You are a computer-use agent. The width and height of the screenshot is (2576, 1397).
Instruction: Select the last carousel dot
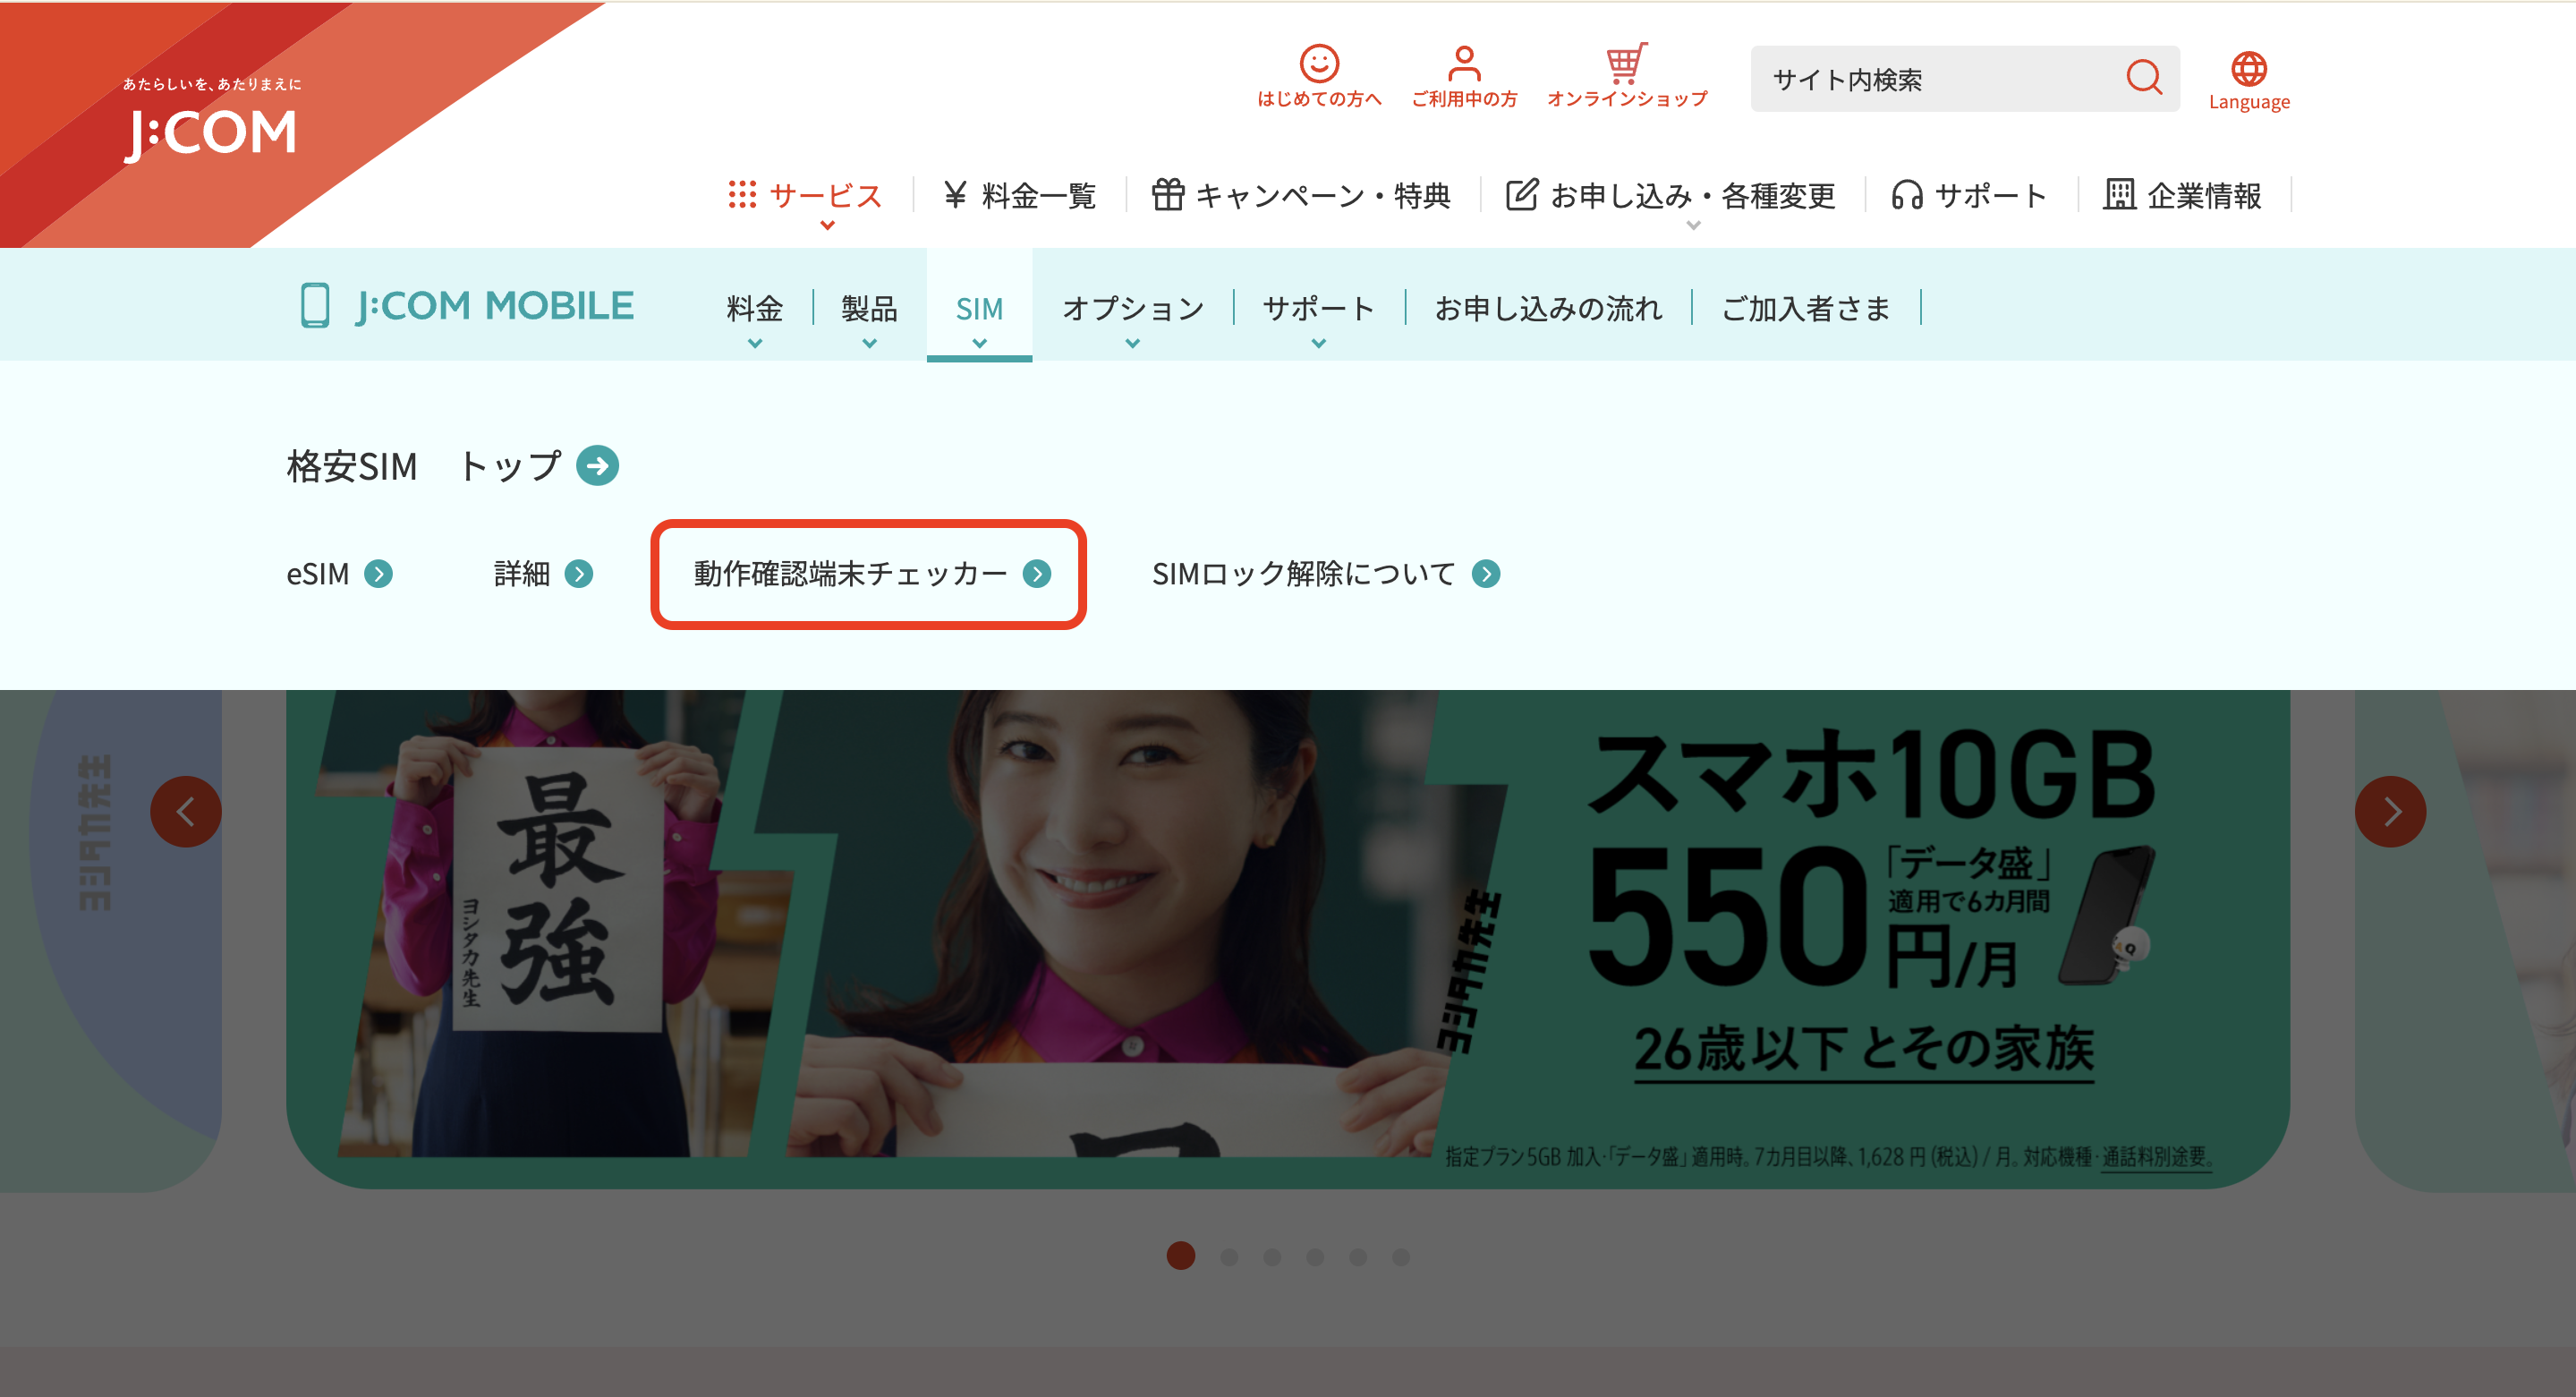click(x=1401, y=1257)
